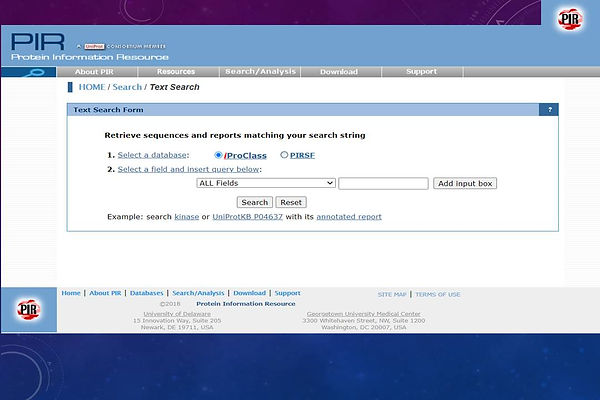Go to Search in the breadcrumb
This screenshot has height=400, width=600.
coord(127,87)
